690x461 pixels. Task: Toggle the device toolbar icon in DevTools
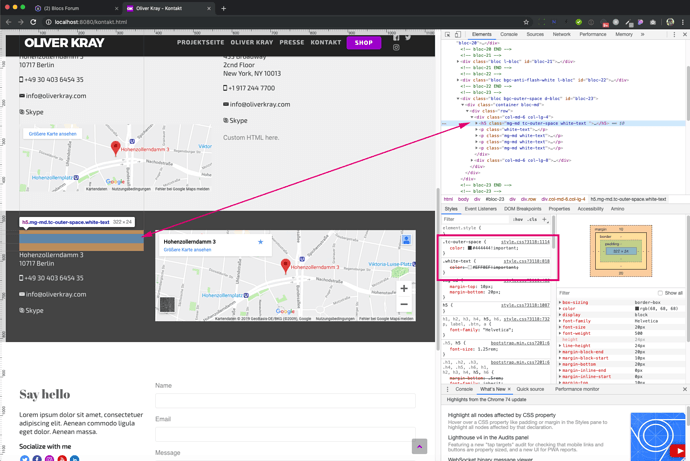pos(458,34)
